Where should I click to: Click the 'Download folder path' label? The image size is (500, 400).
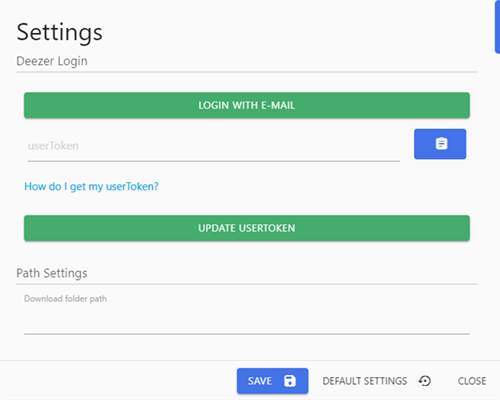[x=65, y=298]
